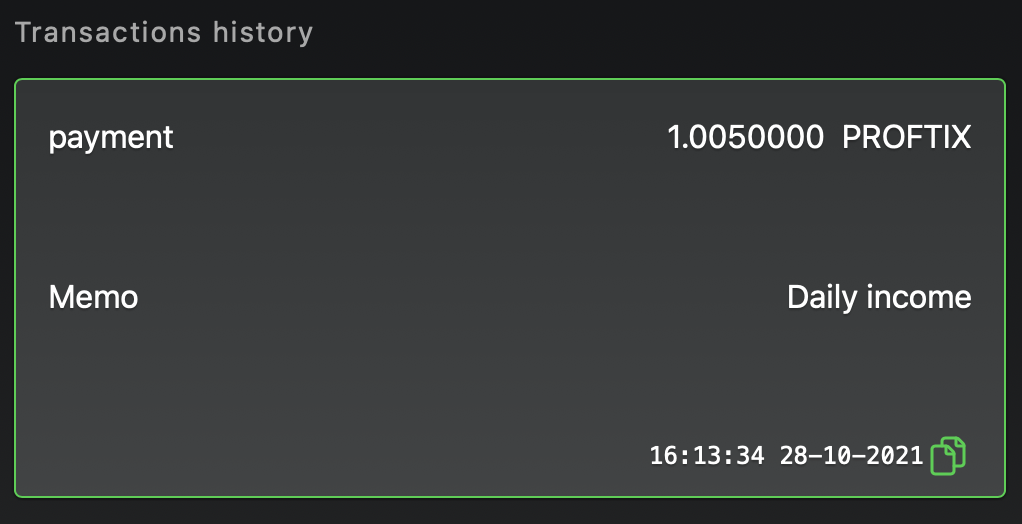1022x524 pixels.
Task: Copy the transaction details using the copy icon
Action: 948,456
